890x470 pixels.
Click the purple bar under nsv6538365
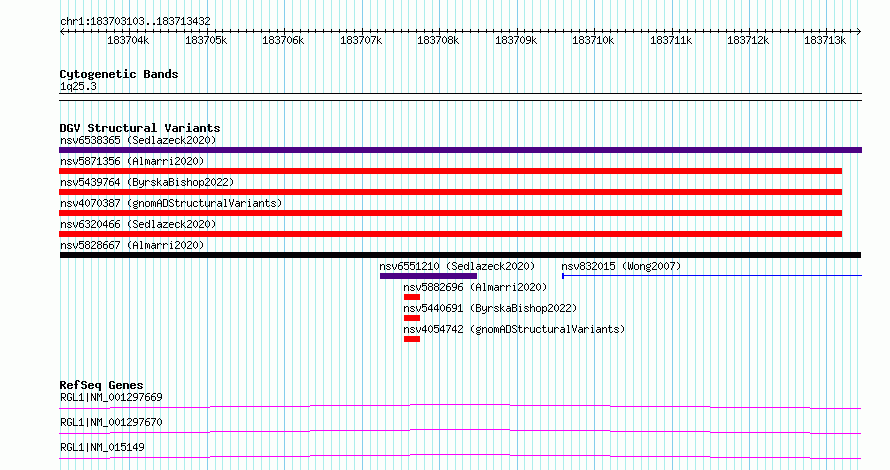click(460, 150)
